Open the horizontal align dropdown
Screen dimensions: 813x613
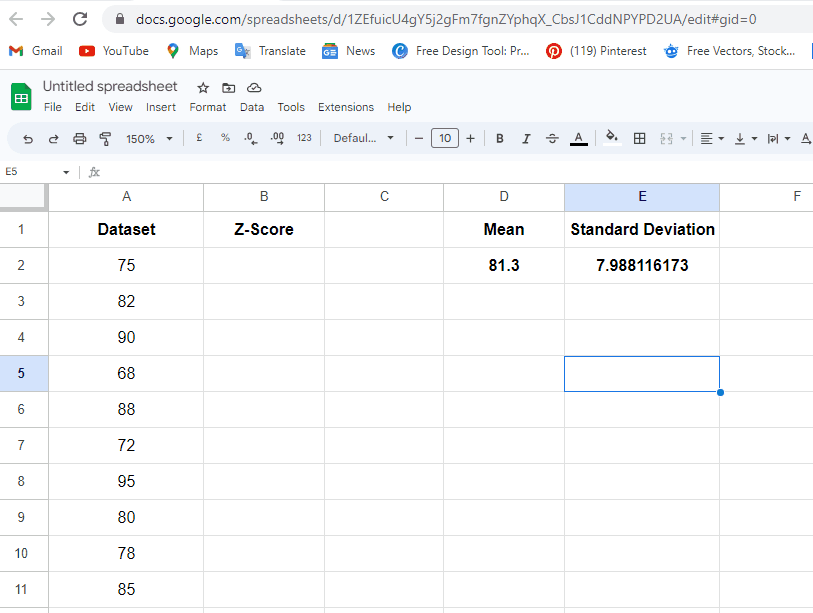(712, 138)
